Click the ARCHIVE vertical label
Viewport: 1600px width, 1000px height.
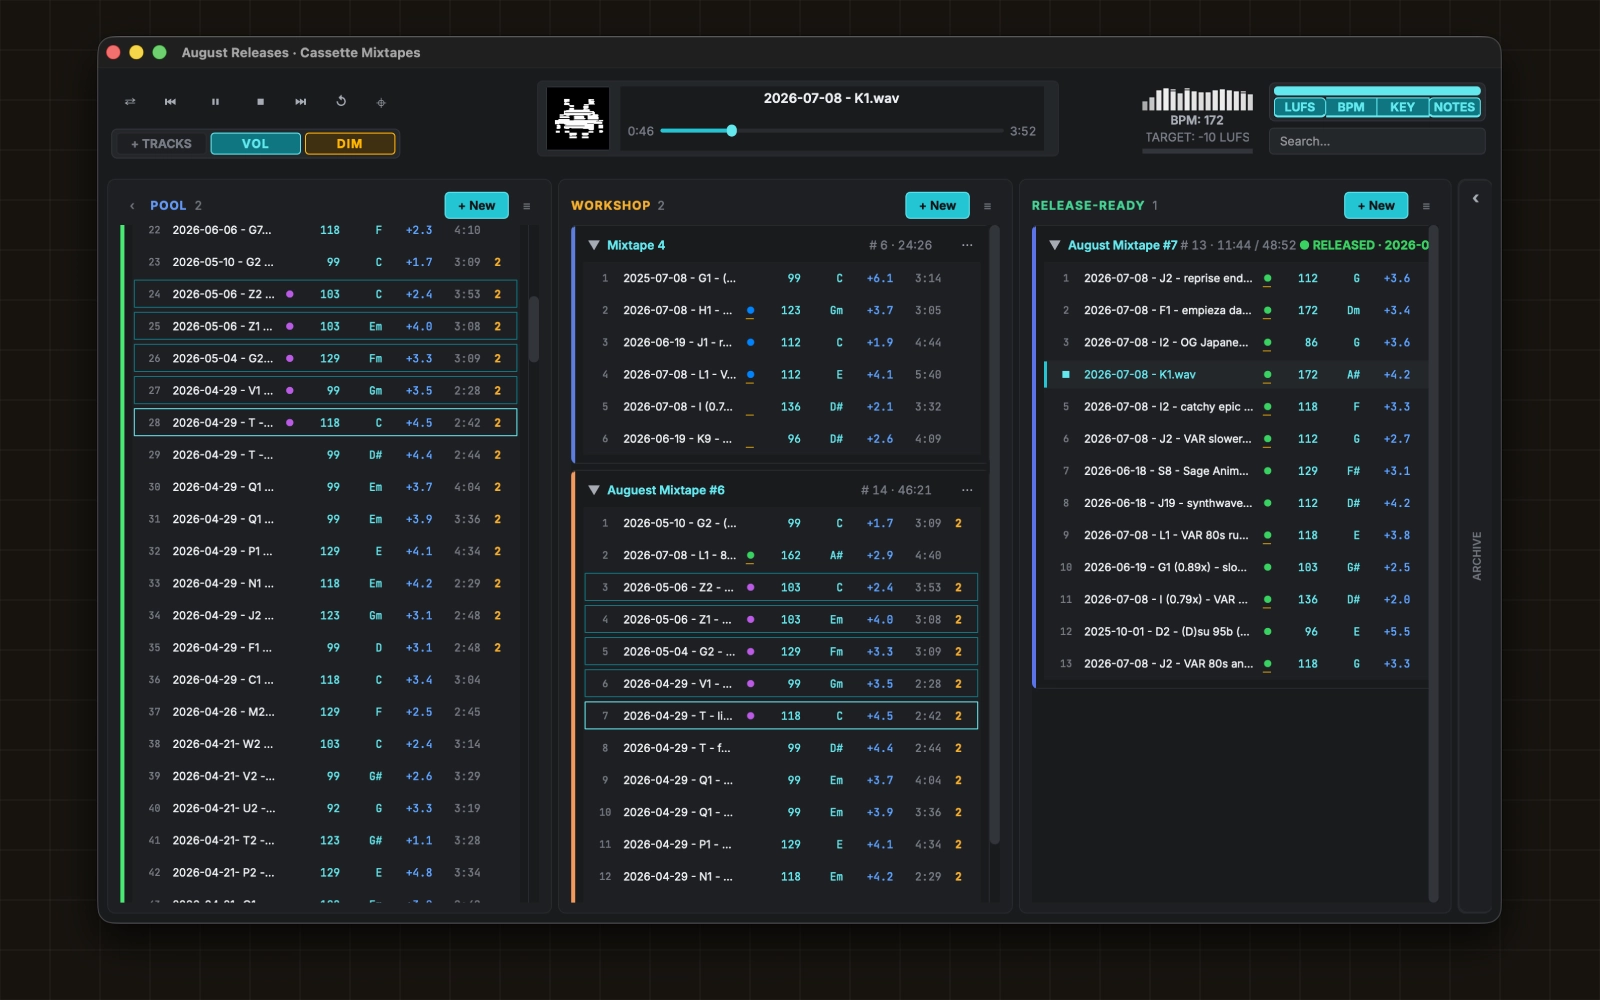[1476, 556]
